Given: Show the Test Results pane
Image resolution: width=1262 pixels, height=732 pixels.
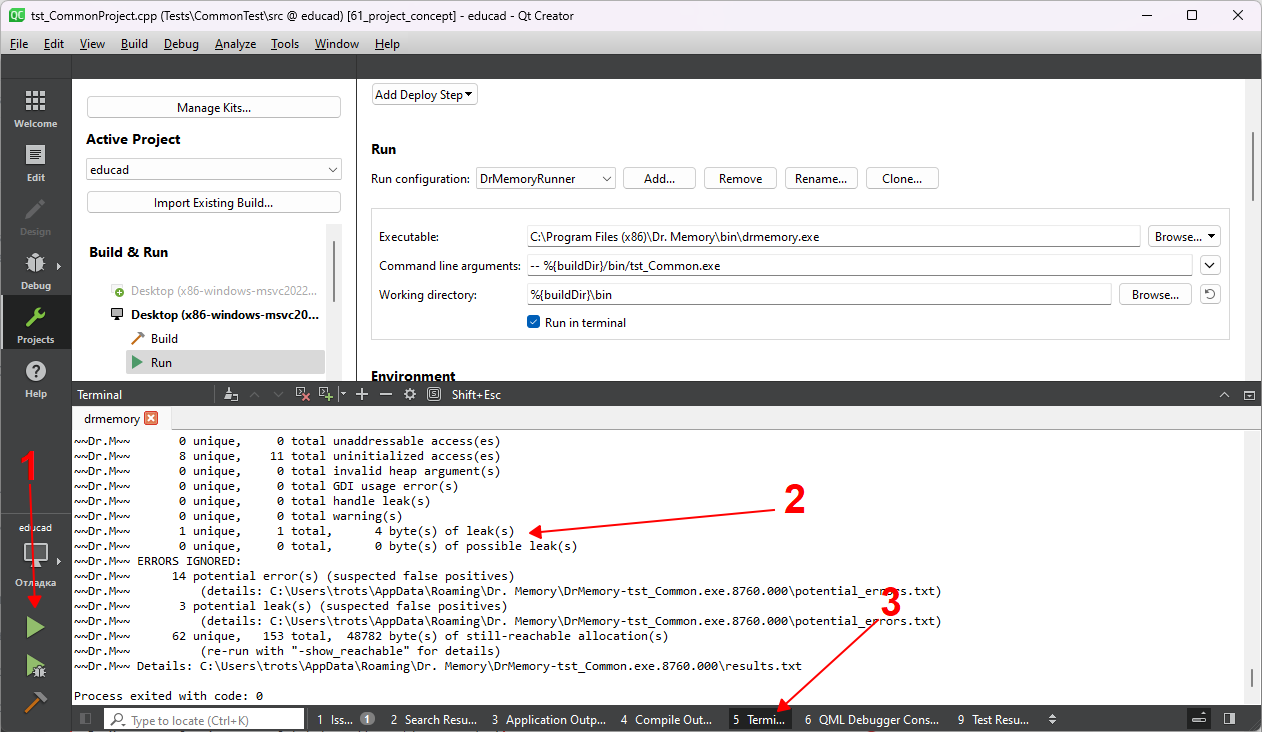Looking at the screenshot, I should 993,719.
